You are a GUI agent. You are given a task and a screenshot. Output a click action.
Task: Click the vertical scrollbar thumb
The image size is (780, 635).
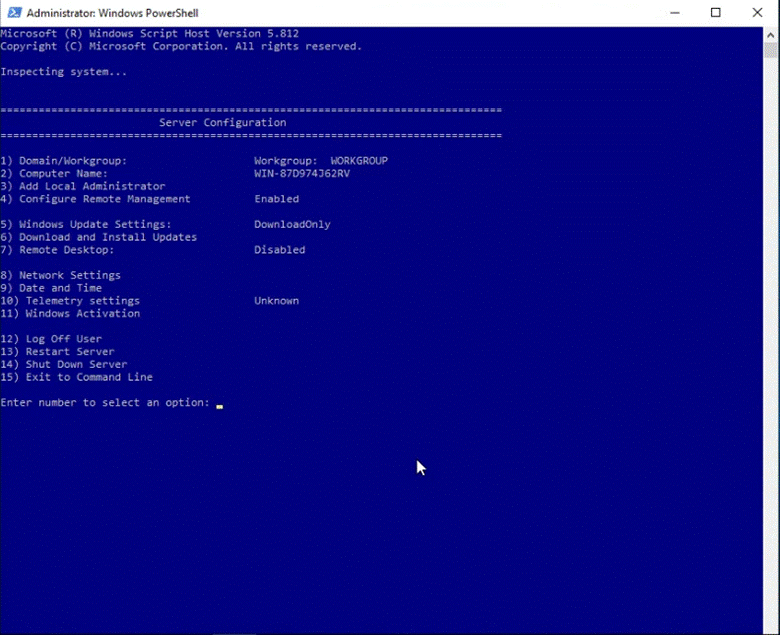pos(771,51)
